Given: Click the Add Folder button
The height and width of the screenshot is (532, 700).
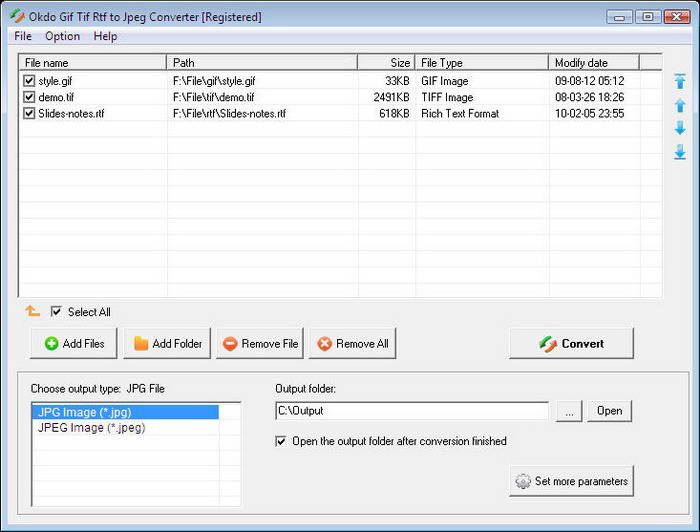Looking at the screenshot, I should [x=167, y=343].
